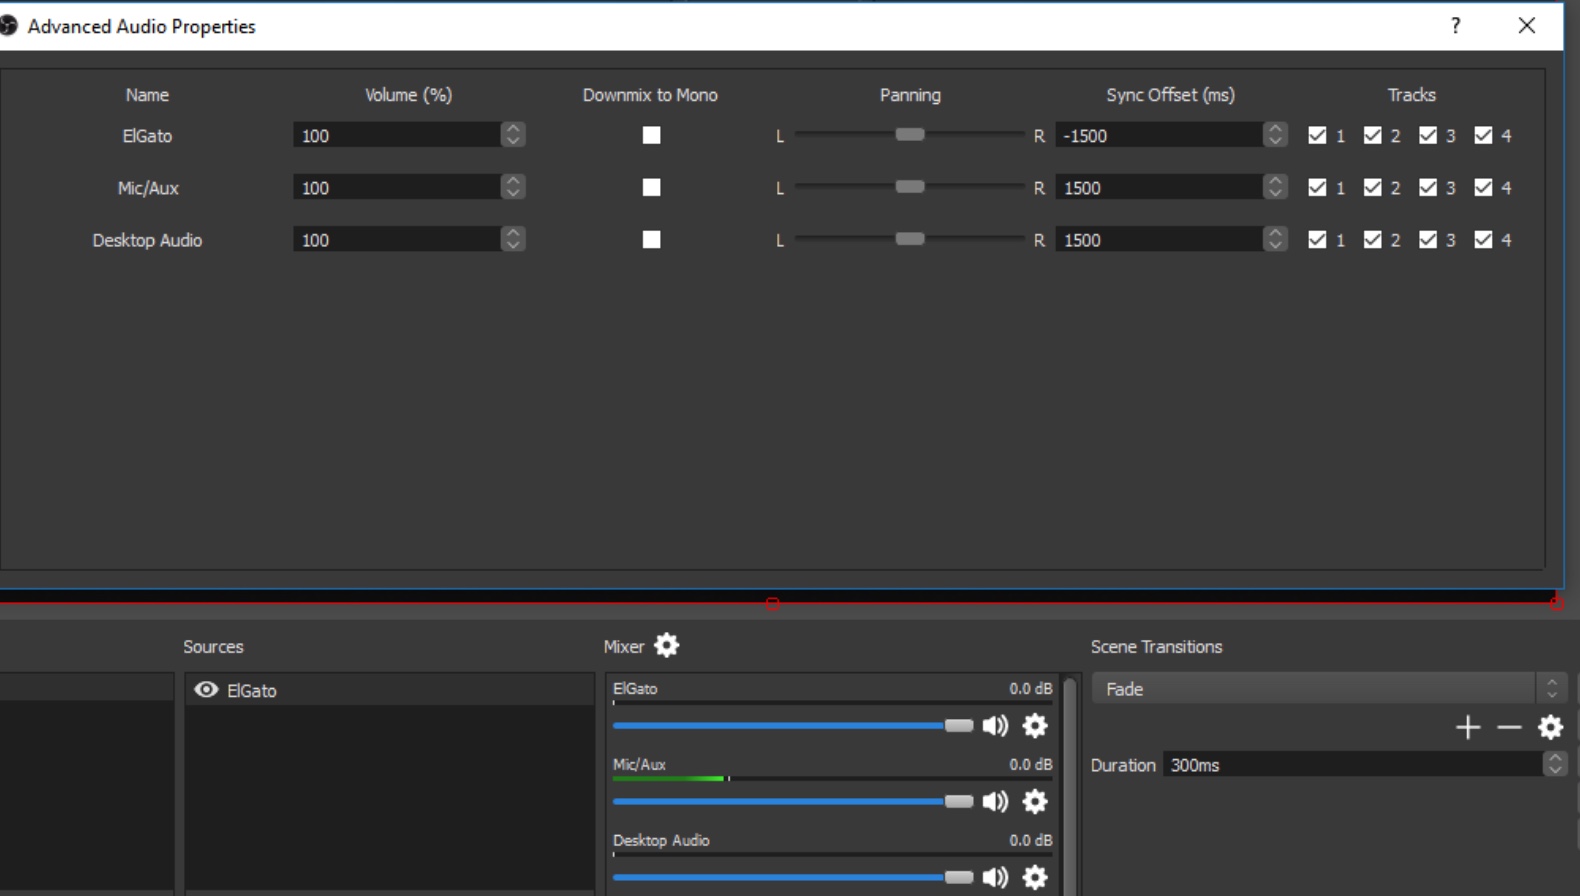1580x896 pixels.
Task: Mute the ElGato mixer channel speaker icon
Action: (x=995, y=726)
